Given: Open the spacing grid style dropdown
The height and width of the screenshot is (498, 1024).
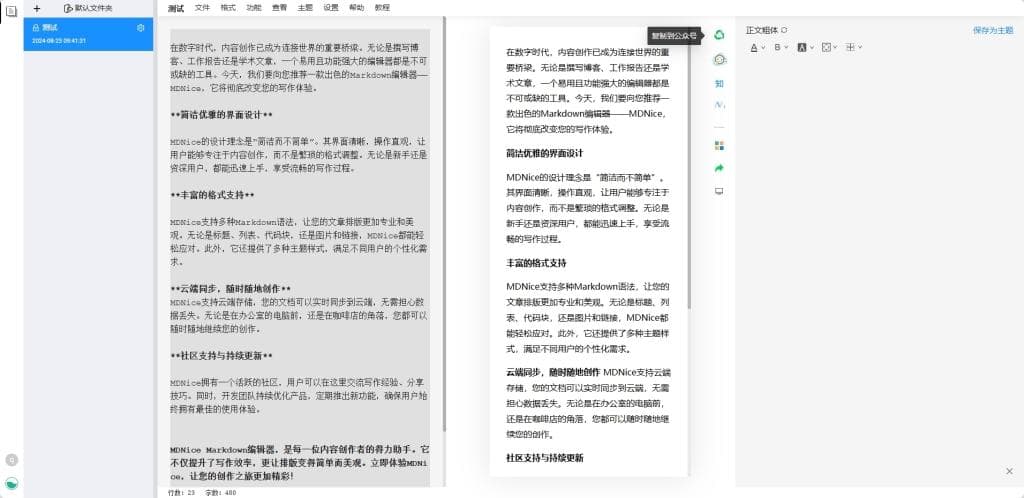Looking at the screenshot, I should [854, 47].
